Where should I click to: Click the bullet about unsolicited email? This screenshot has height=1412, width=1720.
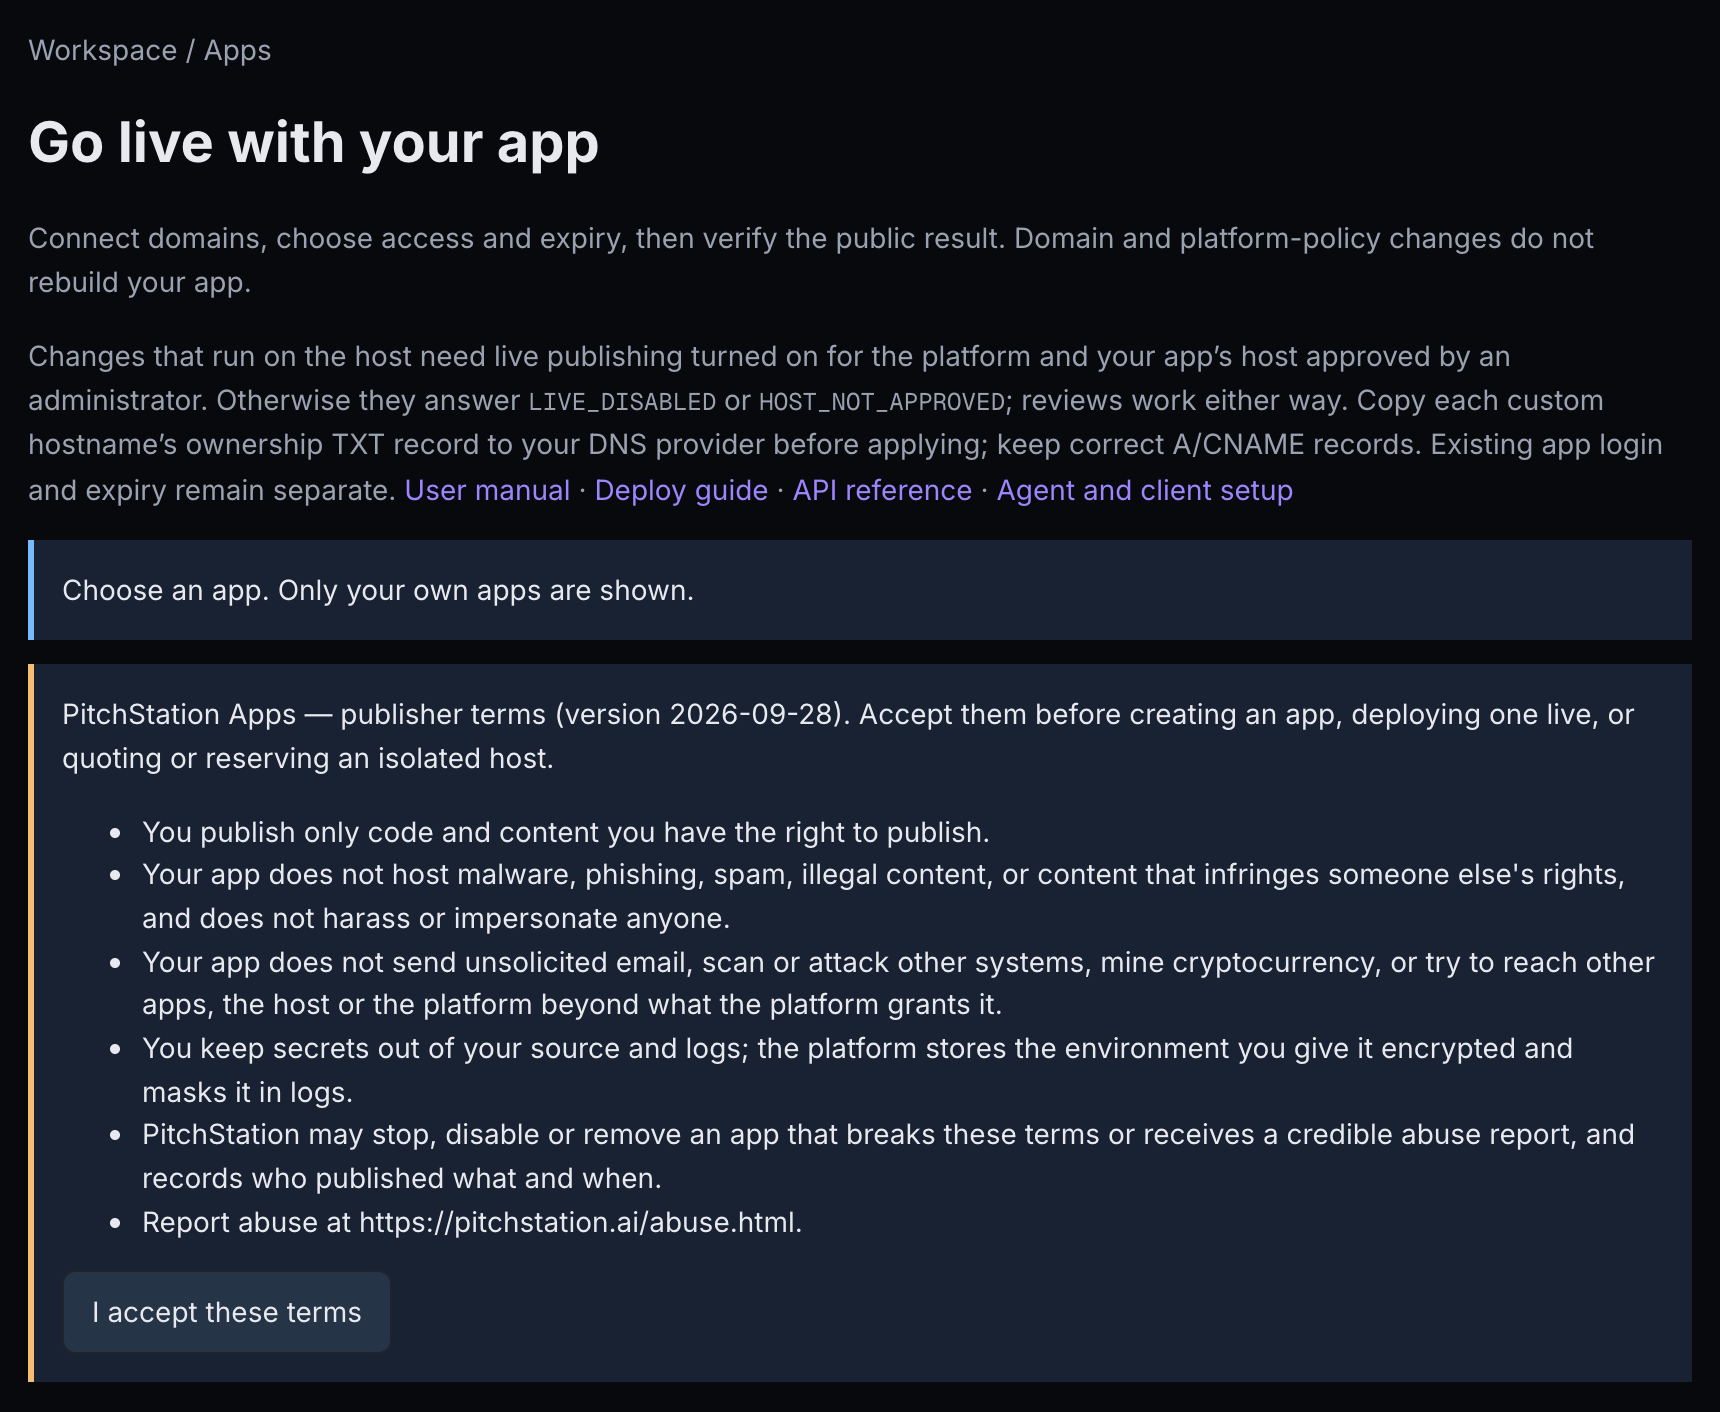(x=898, y=983)
